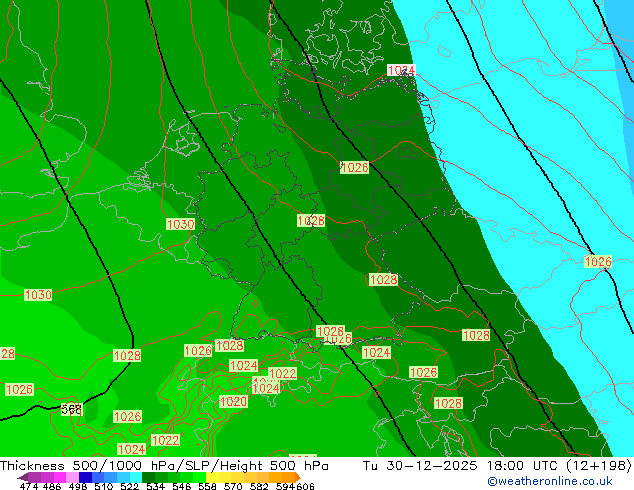This screenshot has width=634, height=490.
Task: Select the light pink legend swatch
Action: 72,477
